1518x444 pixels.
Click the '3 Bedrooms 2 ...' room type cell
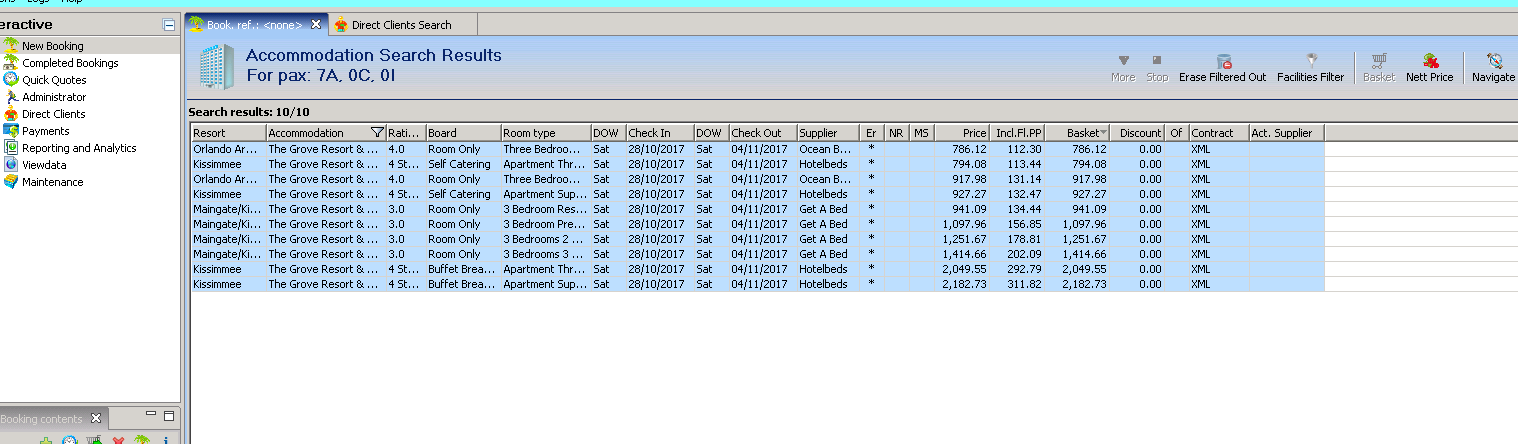[546, 239]
